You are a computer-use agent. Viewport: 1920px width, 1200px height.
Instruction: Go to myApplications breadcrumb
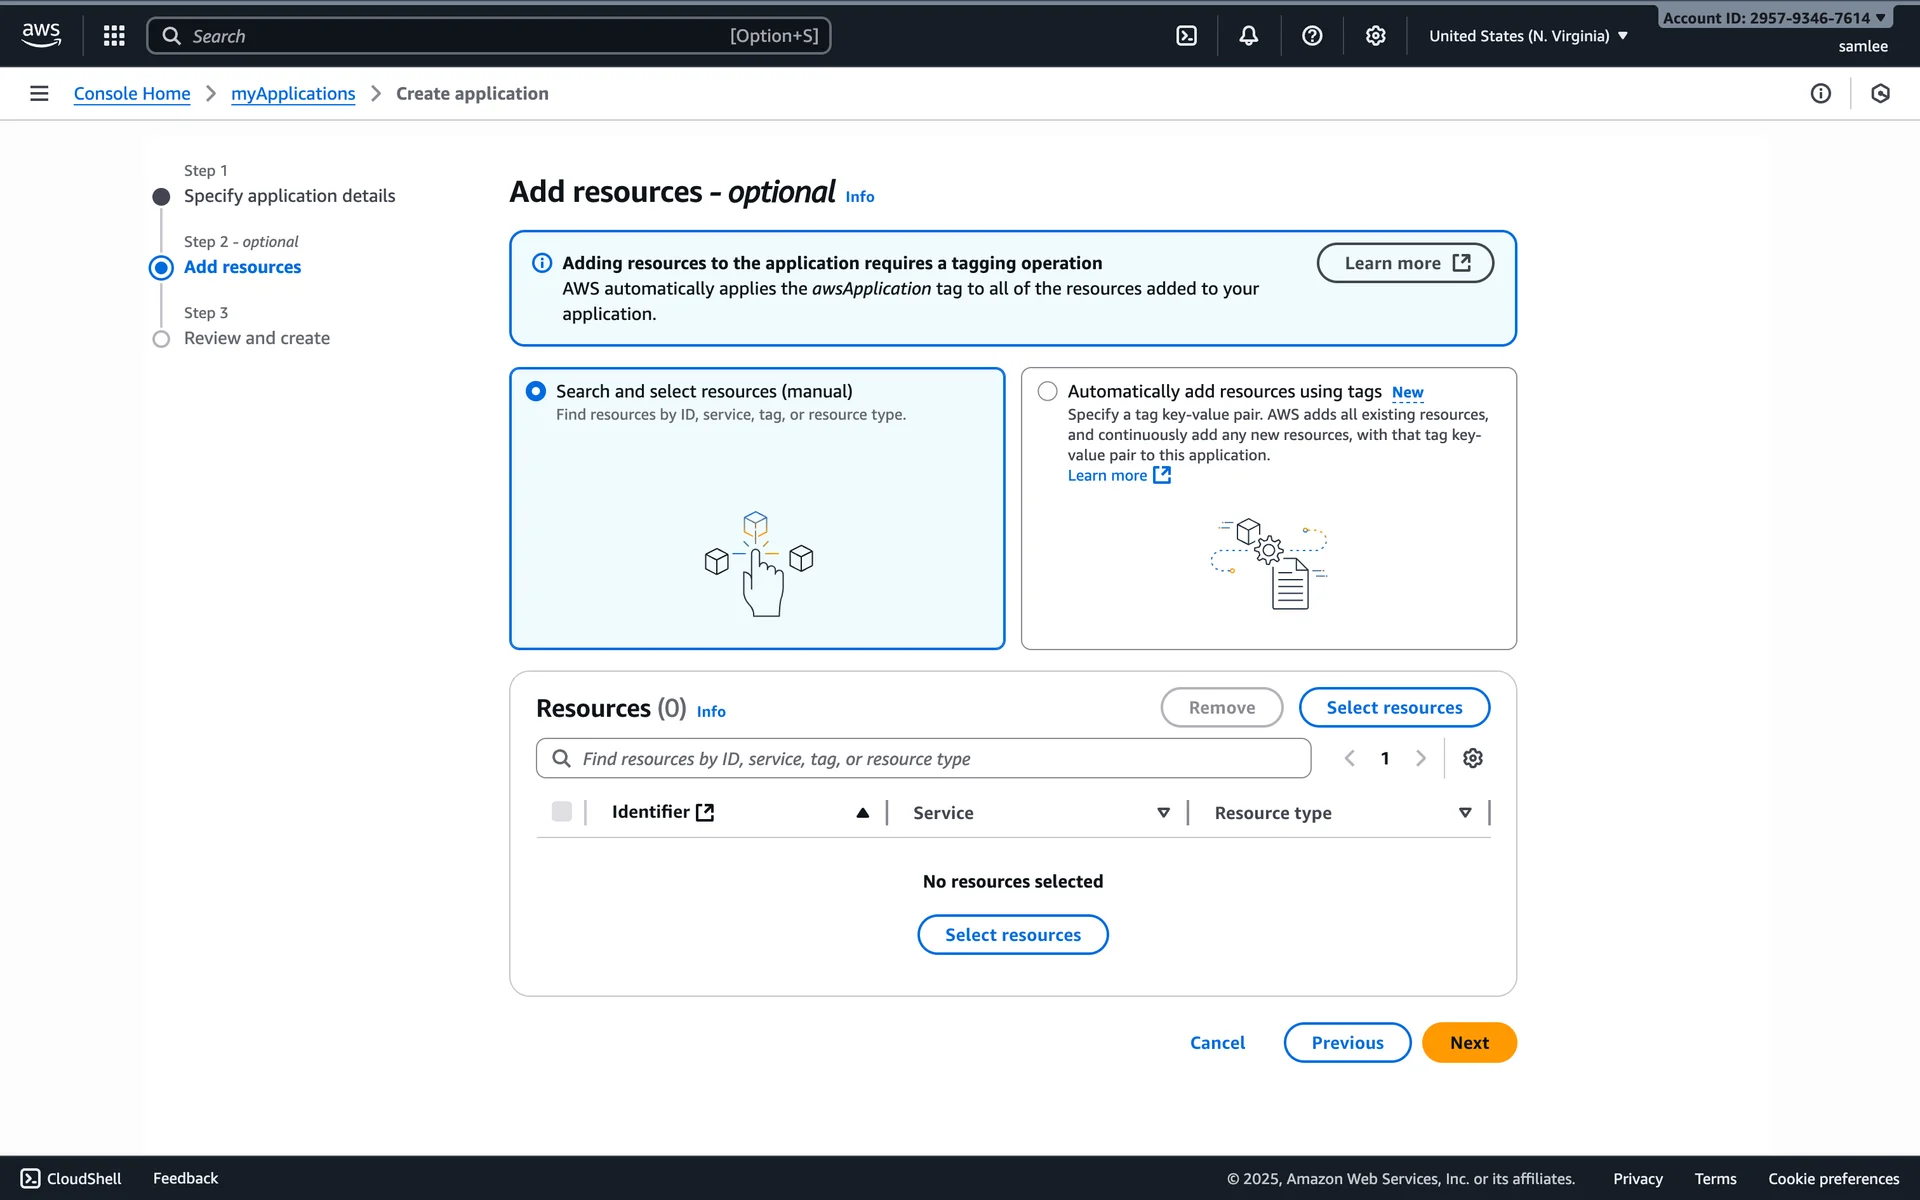point(293,93)
